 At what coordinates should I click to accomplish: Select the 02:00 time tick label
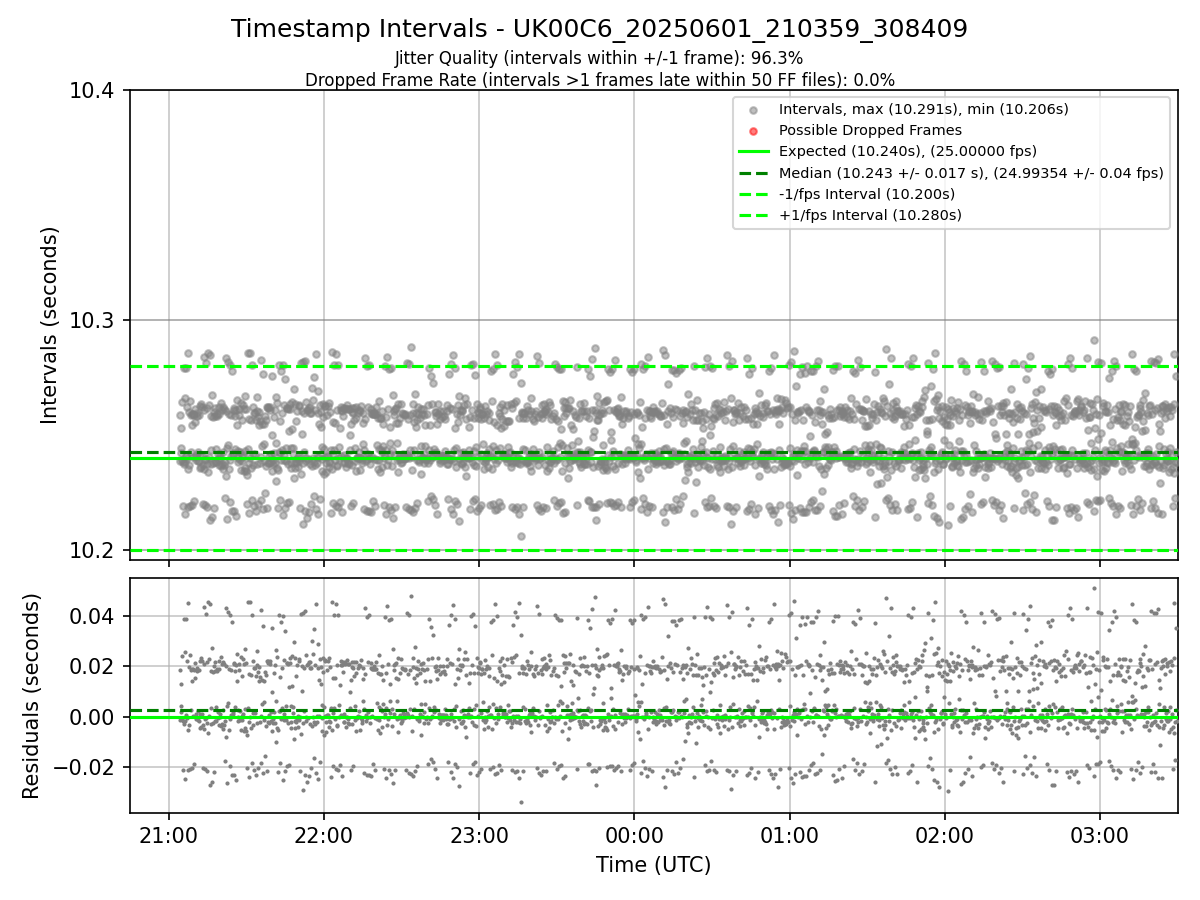click(x=945, y=834)
